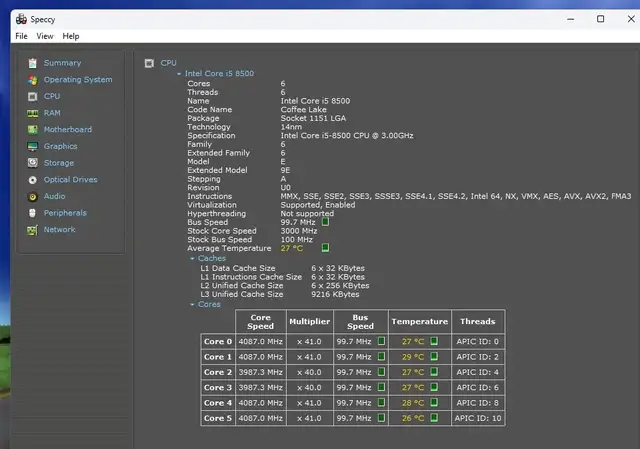Click the Socket 1151 LGA value
The width and height of the screenshot is (640, 449).
(x=313, y=118)
